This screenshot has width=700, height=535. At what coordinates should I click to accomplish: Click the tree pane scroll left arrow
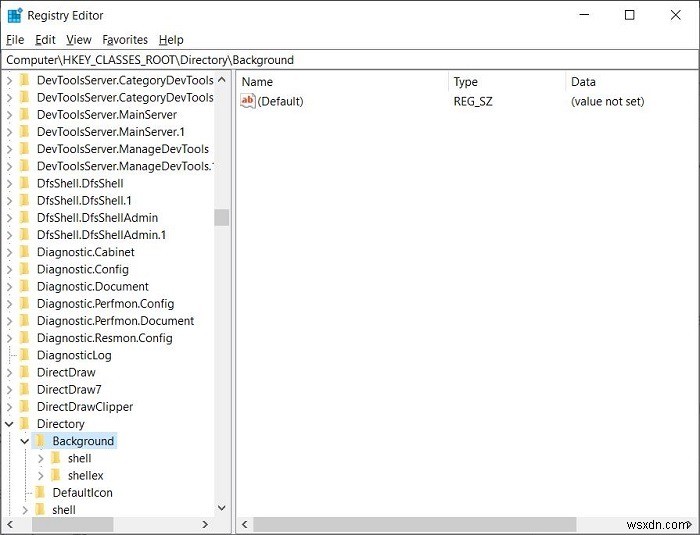coord(10,524)
